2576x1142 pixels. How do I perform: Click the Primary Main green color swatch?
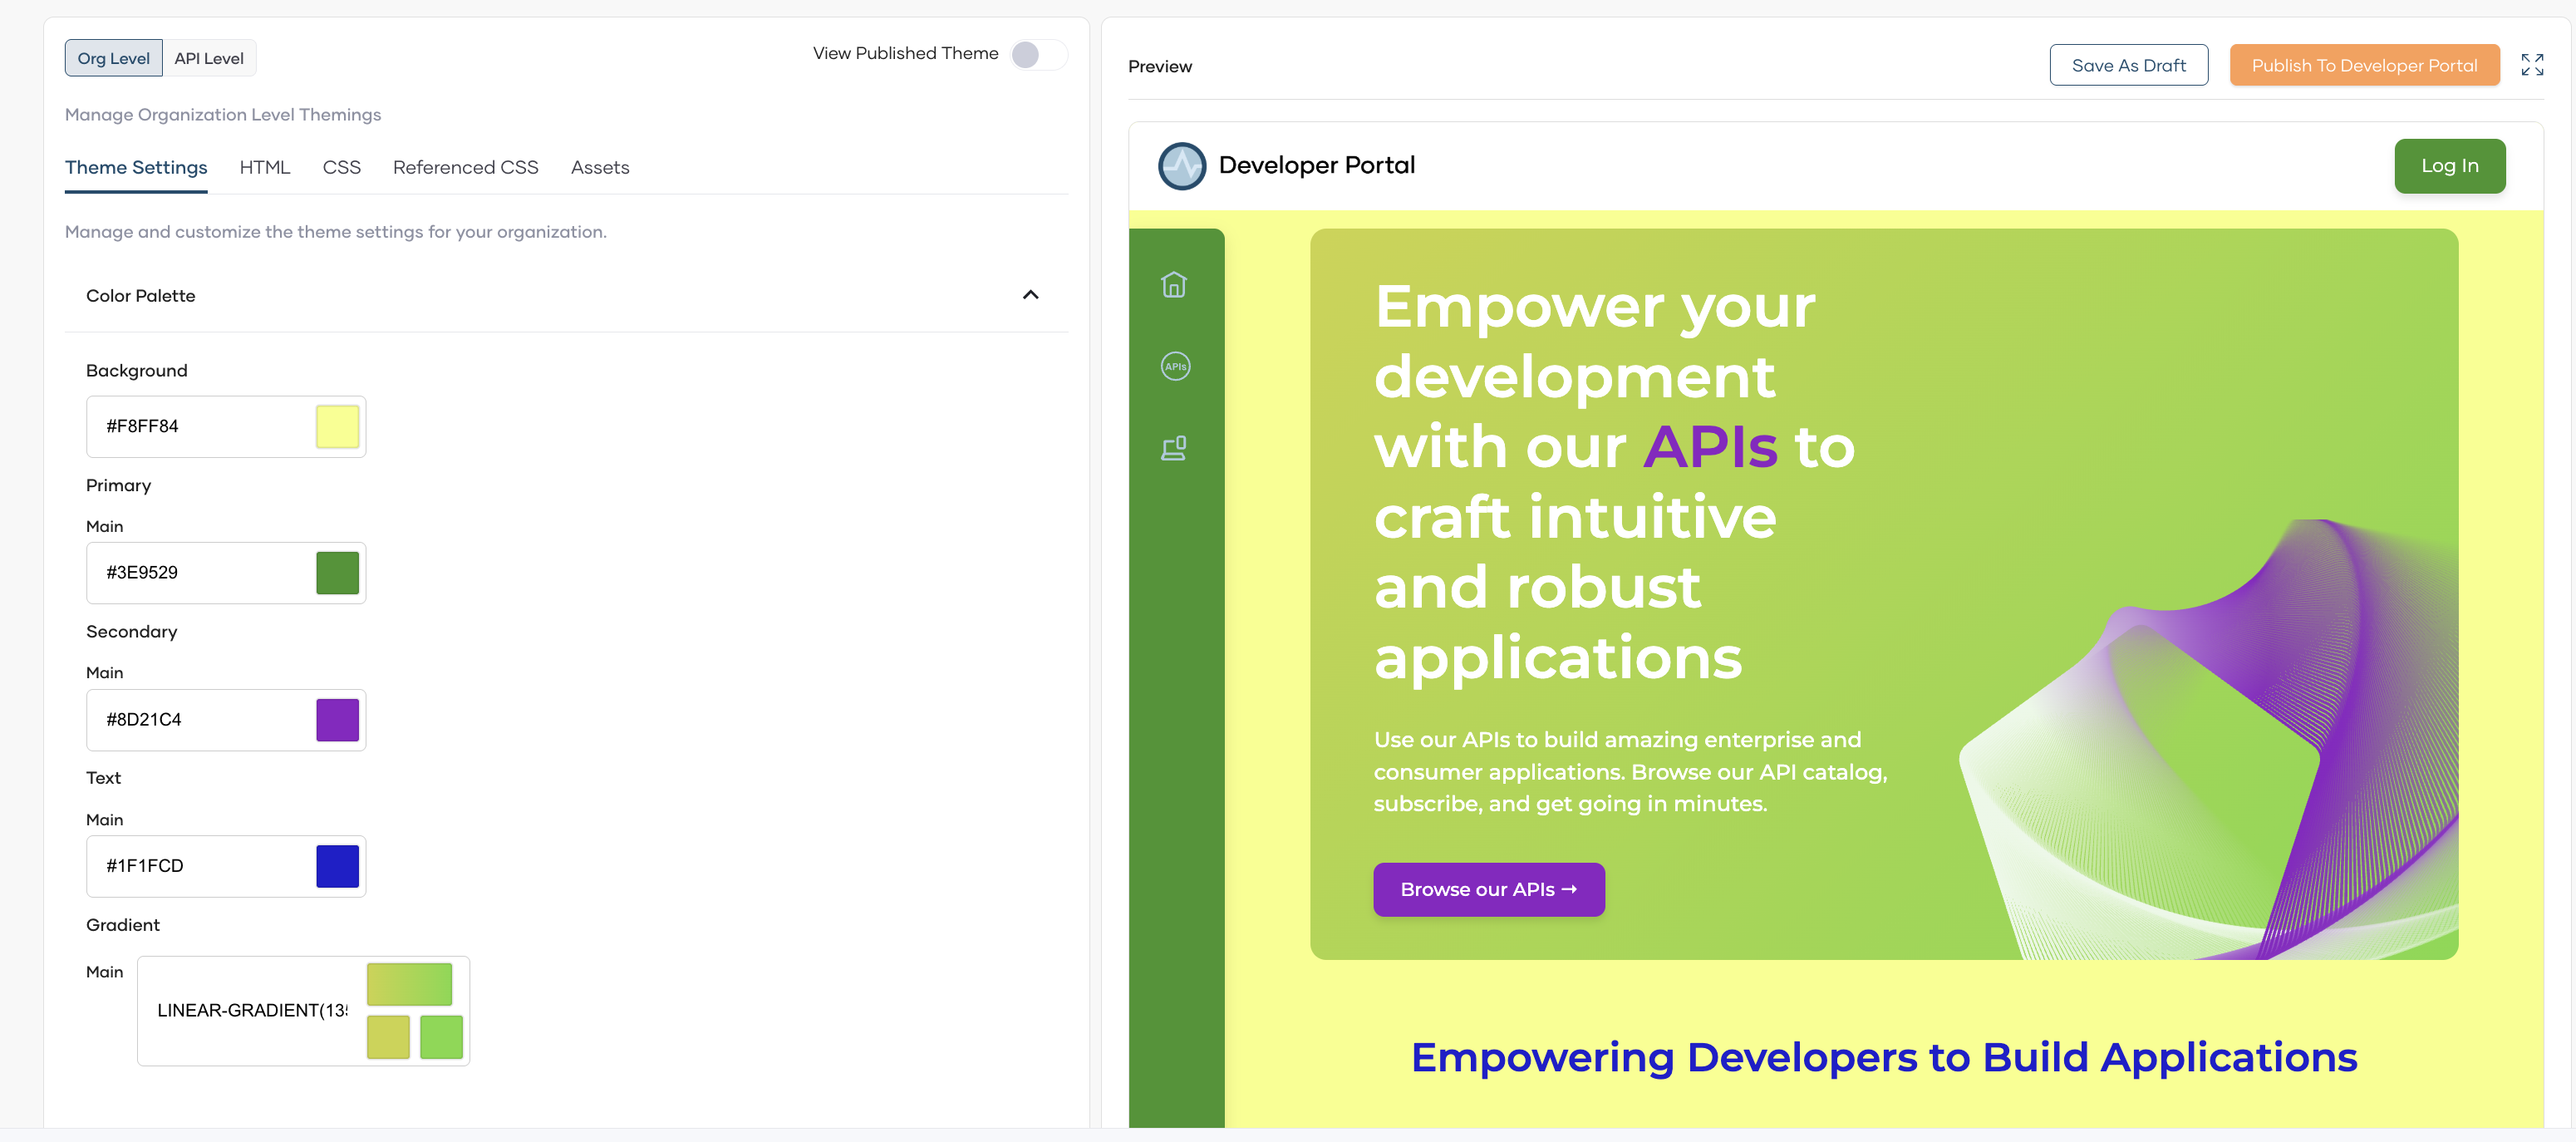338,572
